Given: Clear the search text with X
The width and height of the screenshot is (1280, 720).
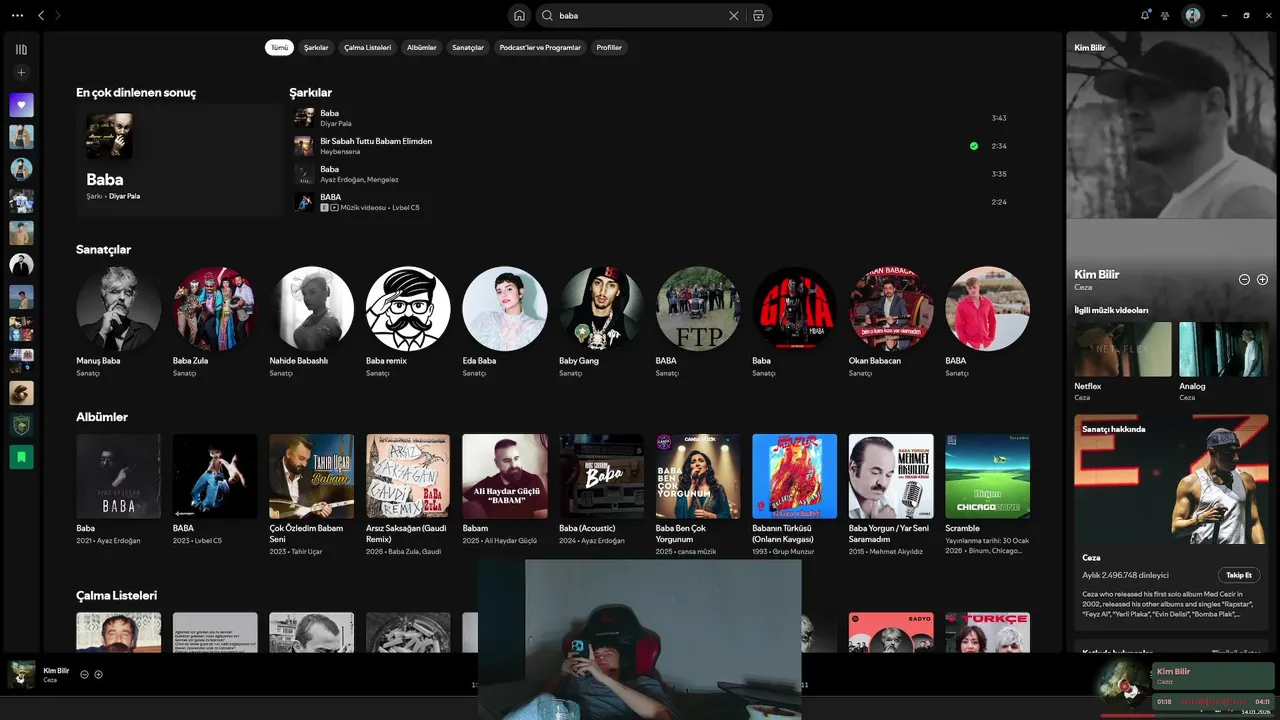Looking at the screenshot, I should pyautogui.click(x=734, y=15).
